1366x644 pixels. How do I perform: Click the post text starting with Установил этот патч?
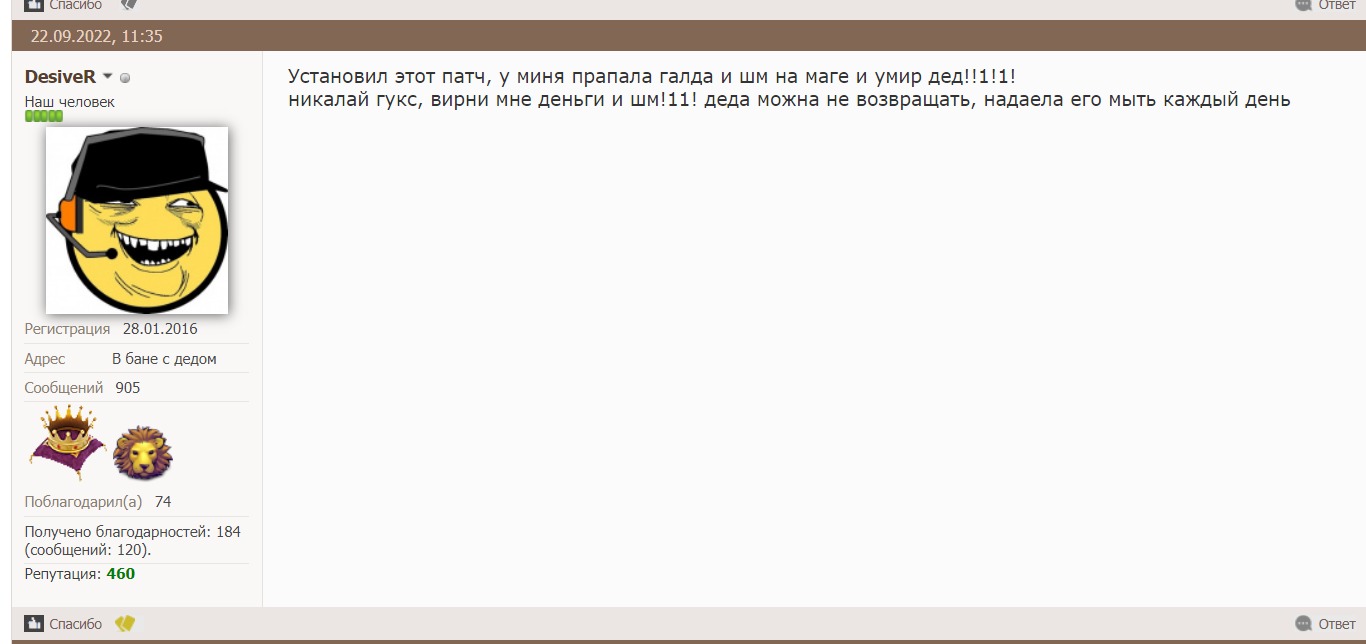[x=651, y=77]
